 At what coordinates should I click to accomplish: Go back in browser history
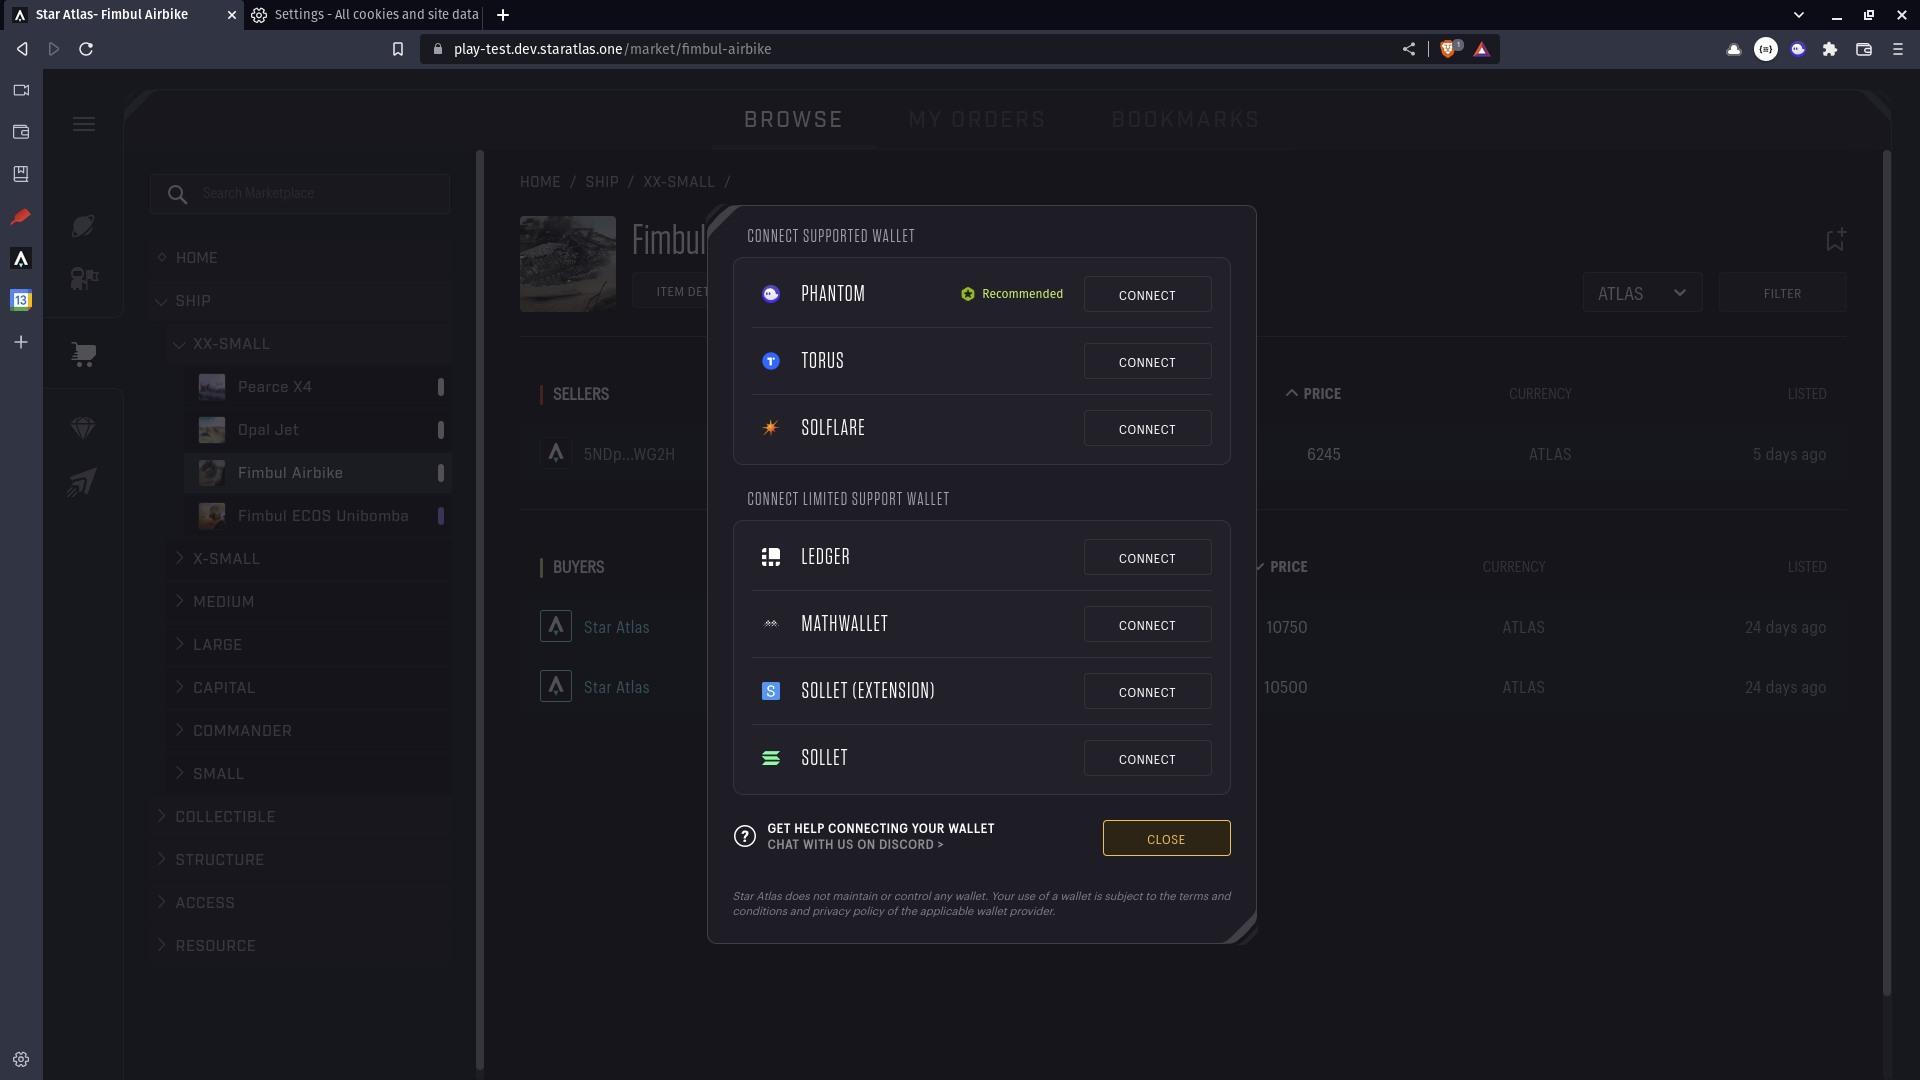22,49
